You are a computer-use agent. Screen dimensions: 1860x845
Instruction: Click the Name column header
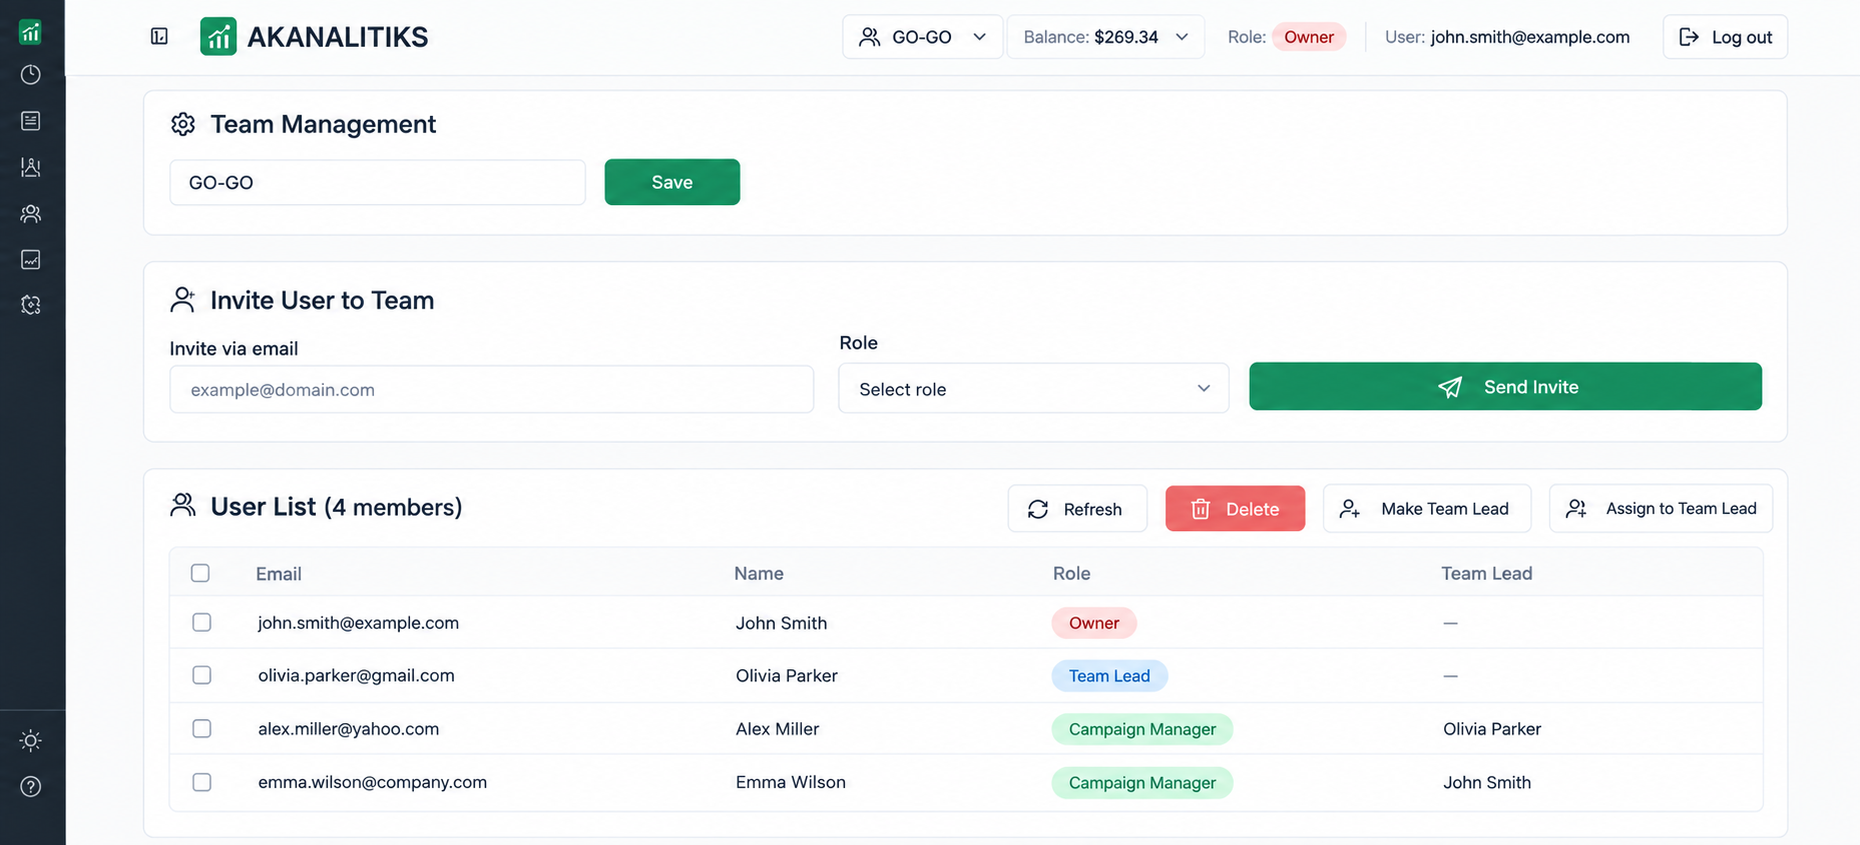(x=759, y=573)
